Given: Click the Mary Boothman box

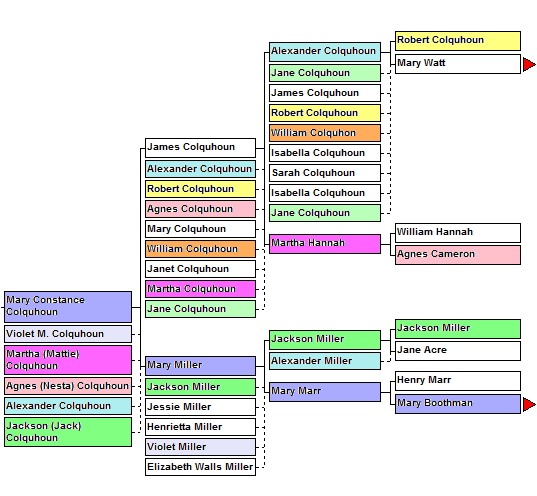Looking at the screenshot, I should coord(458,404).
